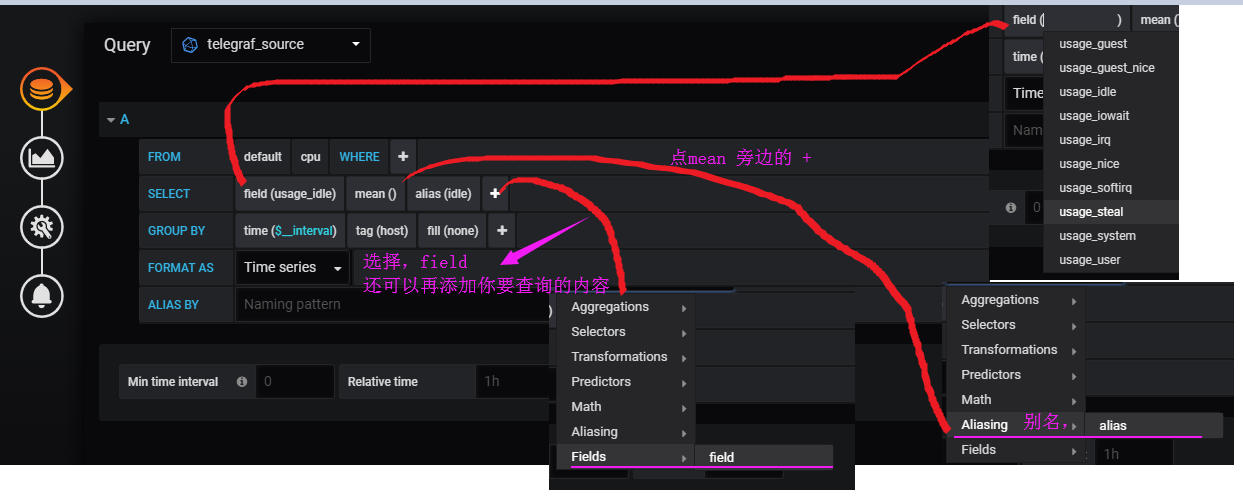Open the Time series format dropdown
This screenshot has height=503, width=1243.
coord(292,268)
